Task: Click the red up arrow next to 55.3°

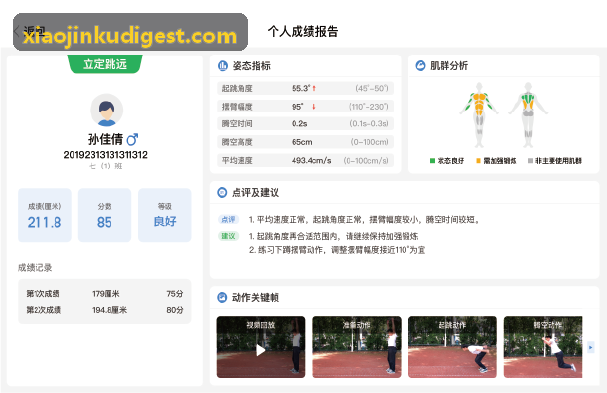Action: [x=314, y=88]
